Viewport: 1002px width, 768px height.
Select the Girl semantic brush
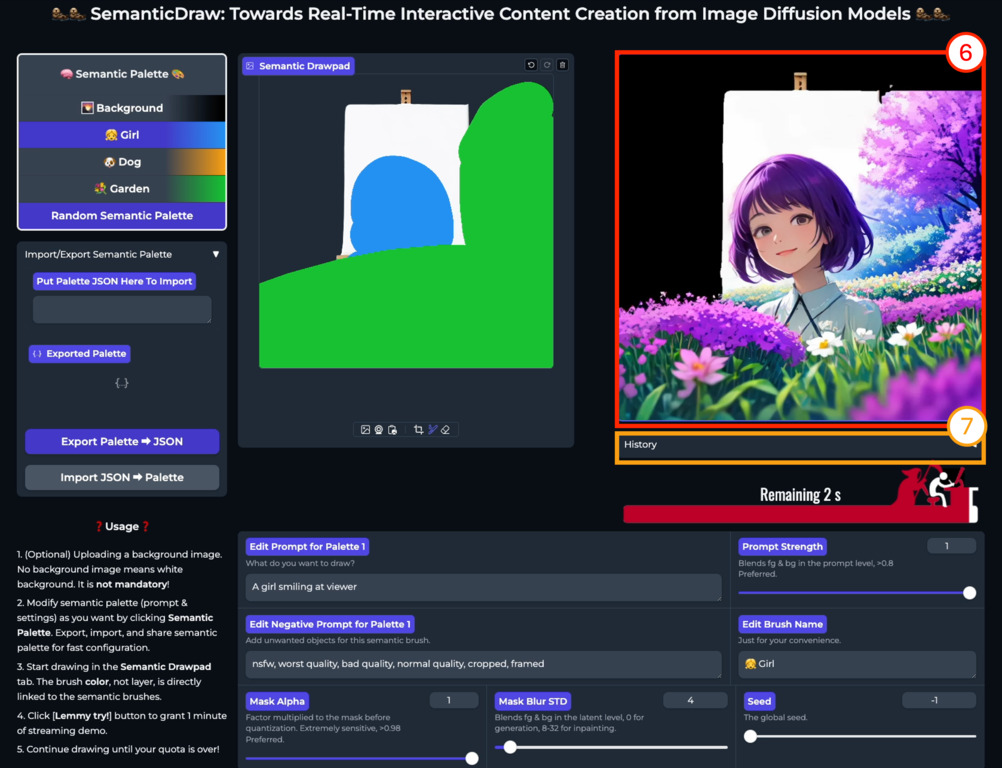pos(122,135)
